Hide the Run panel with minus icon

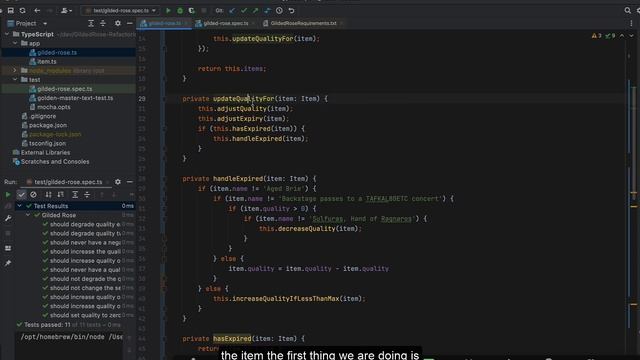pos(129,182)
